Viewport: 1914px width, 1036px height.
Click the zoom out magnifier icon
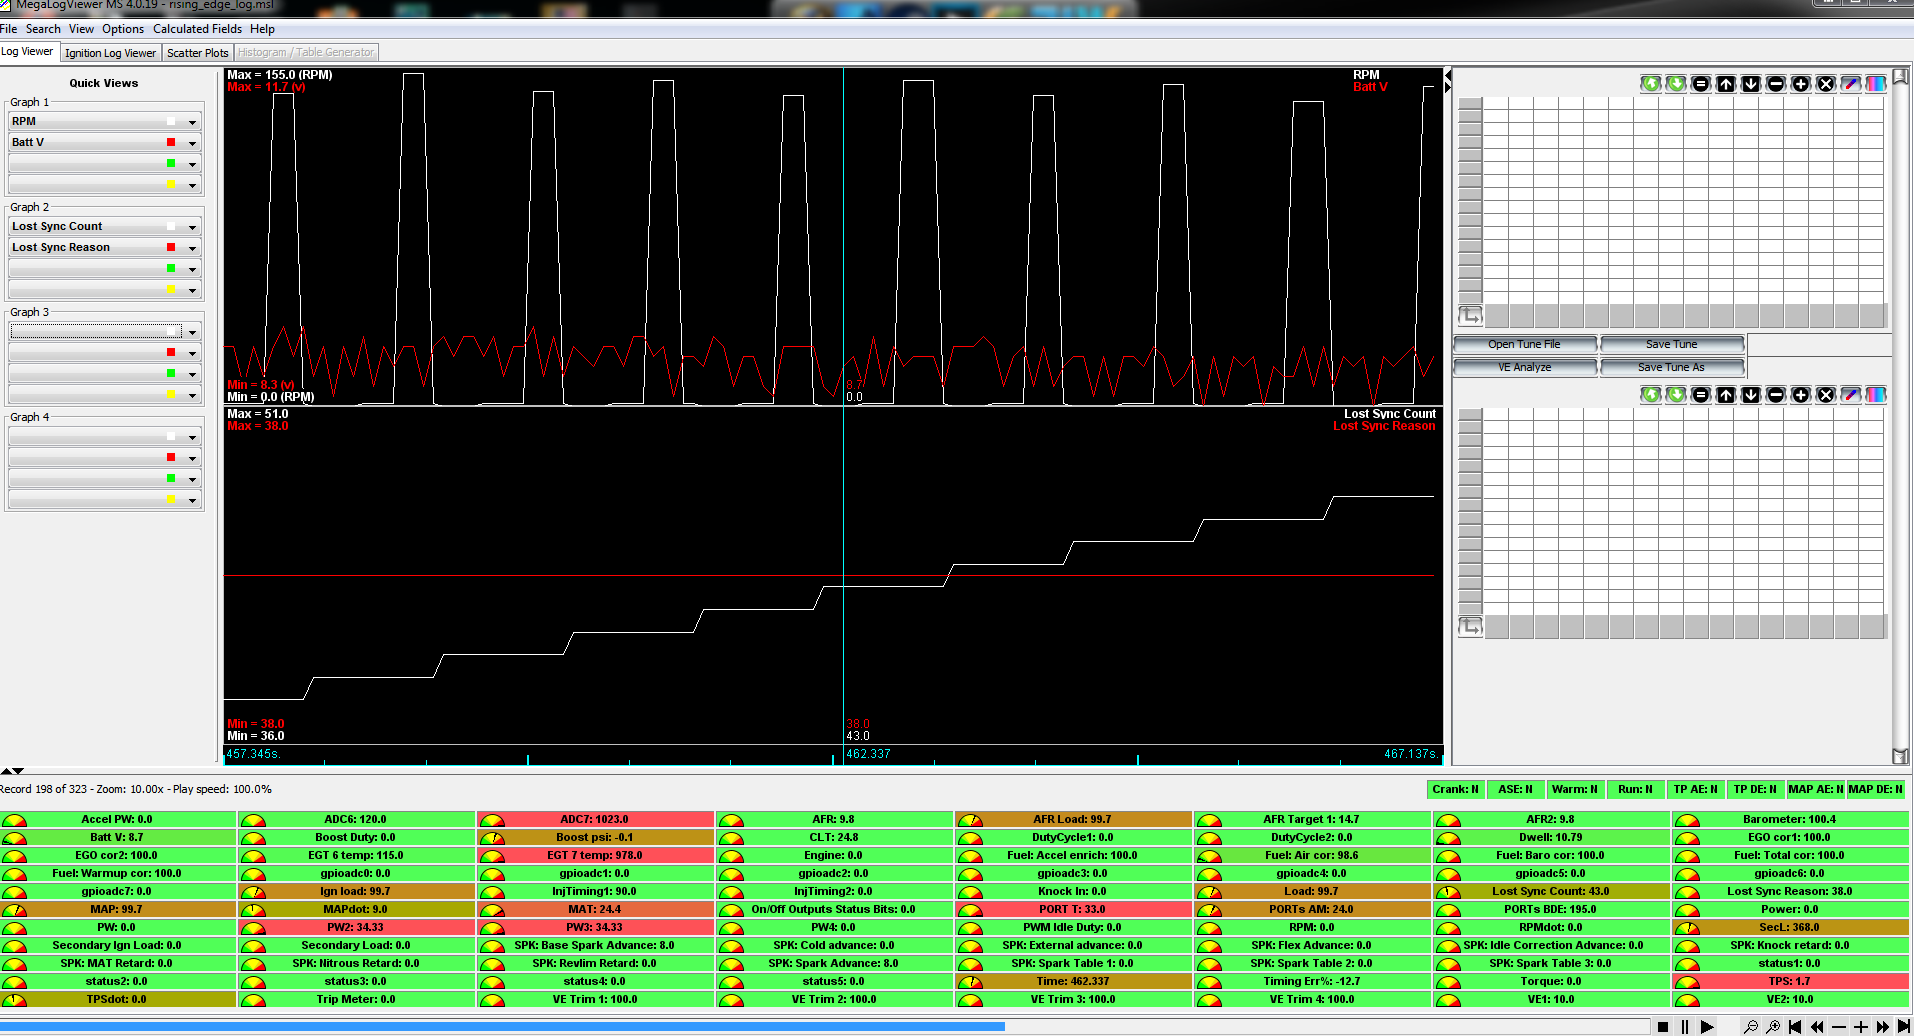(1750, 1027)
